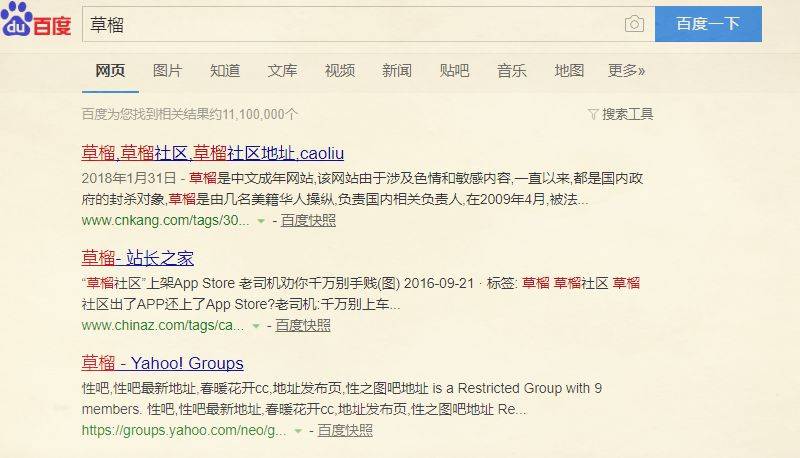Screen dimensions: 800x458
Task: Switch to the 图片 tab
Action: click(x=167, y=71)
